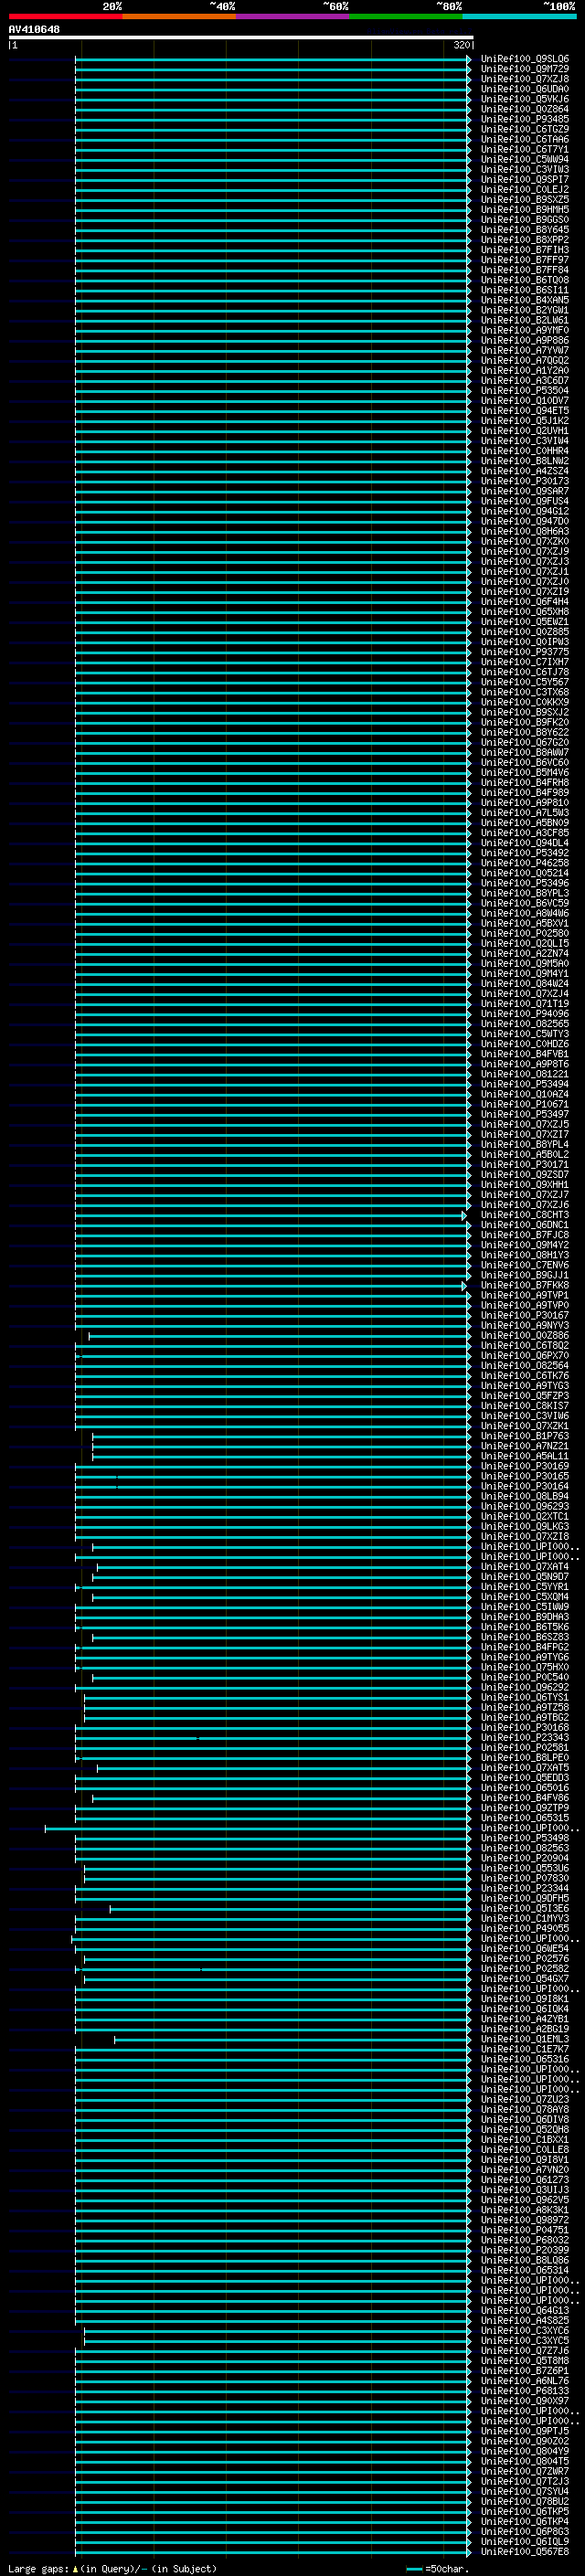Select hit label UniRef100_A1Y2A0

coord(525,371)
